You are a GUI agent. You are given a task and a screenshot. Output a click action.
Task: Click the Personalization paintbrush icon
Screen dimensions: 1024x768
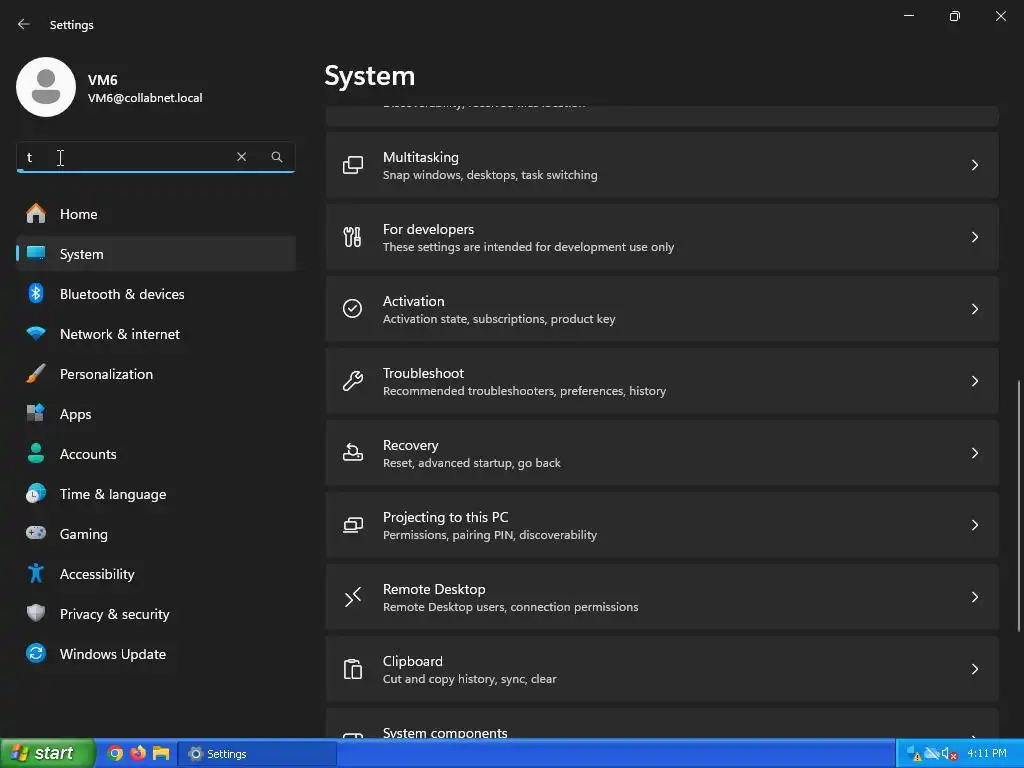click(36, 374)
